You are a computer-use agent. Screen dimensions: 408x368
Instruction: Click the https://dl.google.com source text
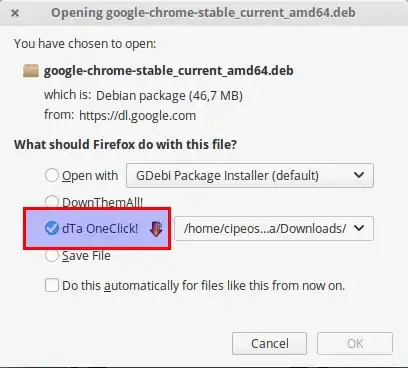point(137,116)
